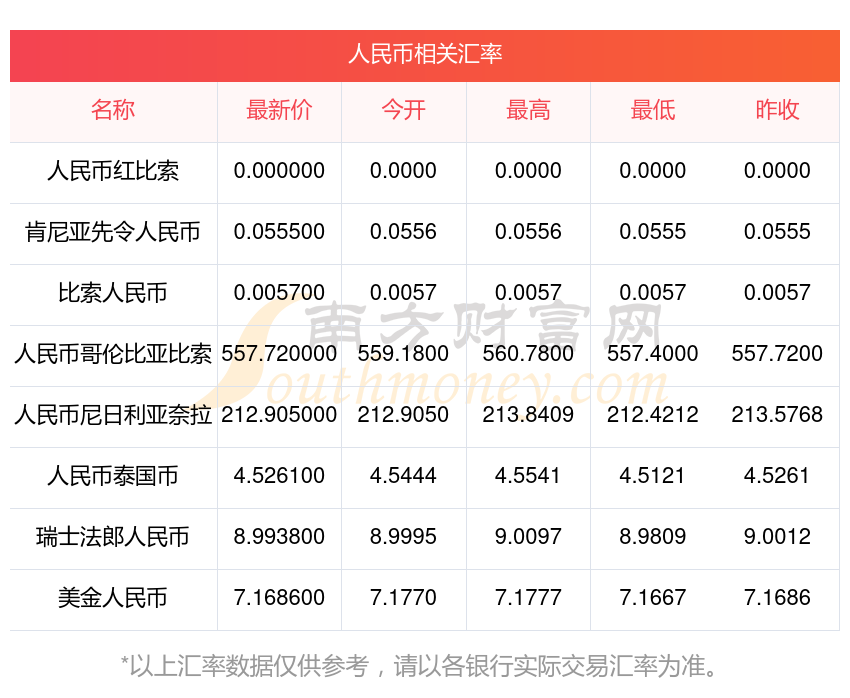The width and height of the screenshot is (850, 698).
Task: Click the 比索人民币 row name
Action: point(113,293)
